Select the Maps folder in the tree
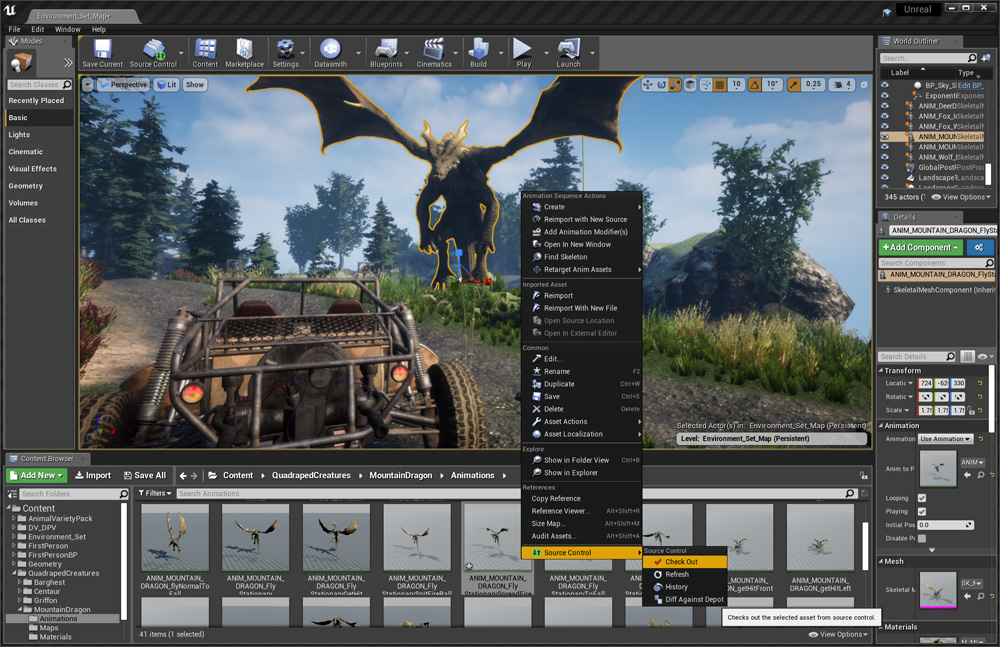 click(48, 628)
